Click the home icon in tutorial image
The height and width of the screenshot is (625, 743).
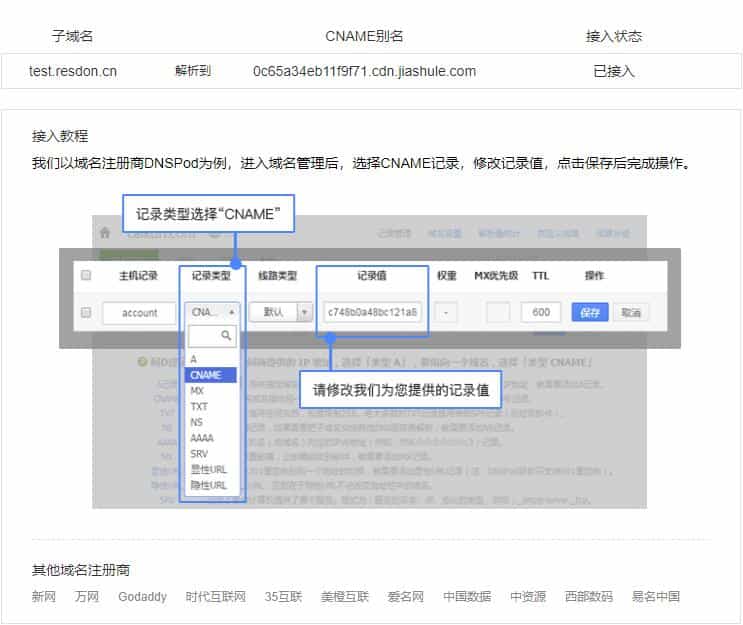105,232
